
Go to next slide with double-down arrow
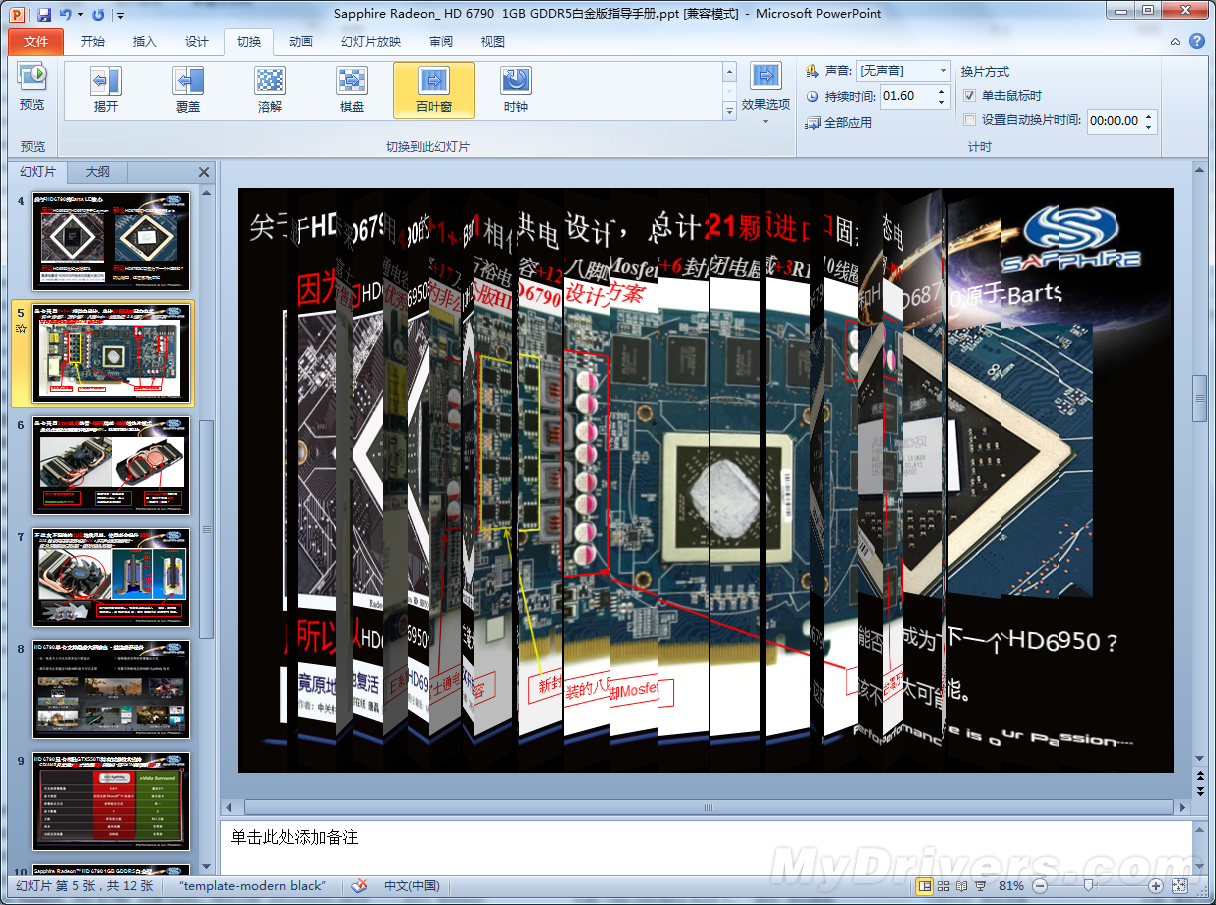click(1200, 791)
